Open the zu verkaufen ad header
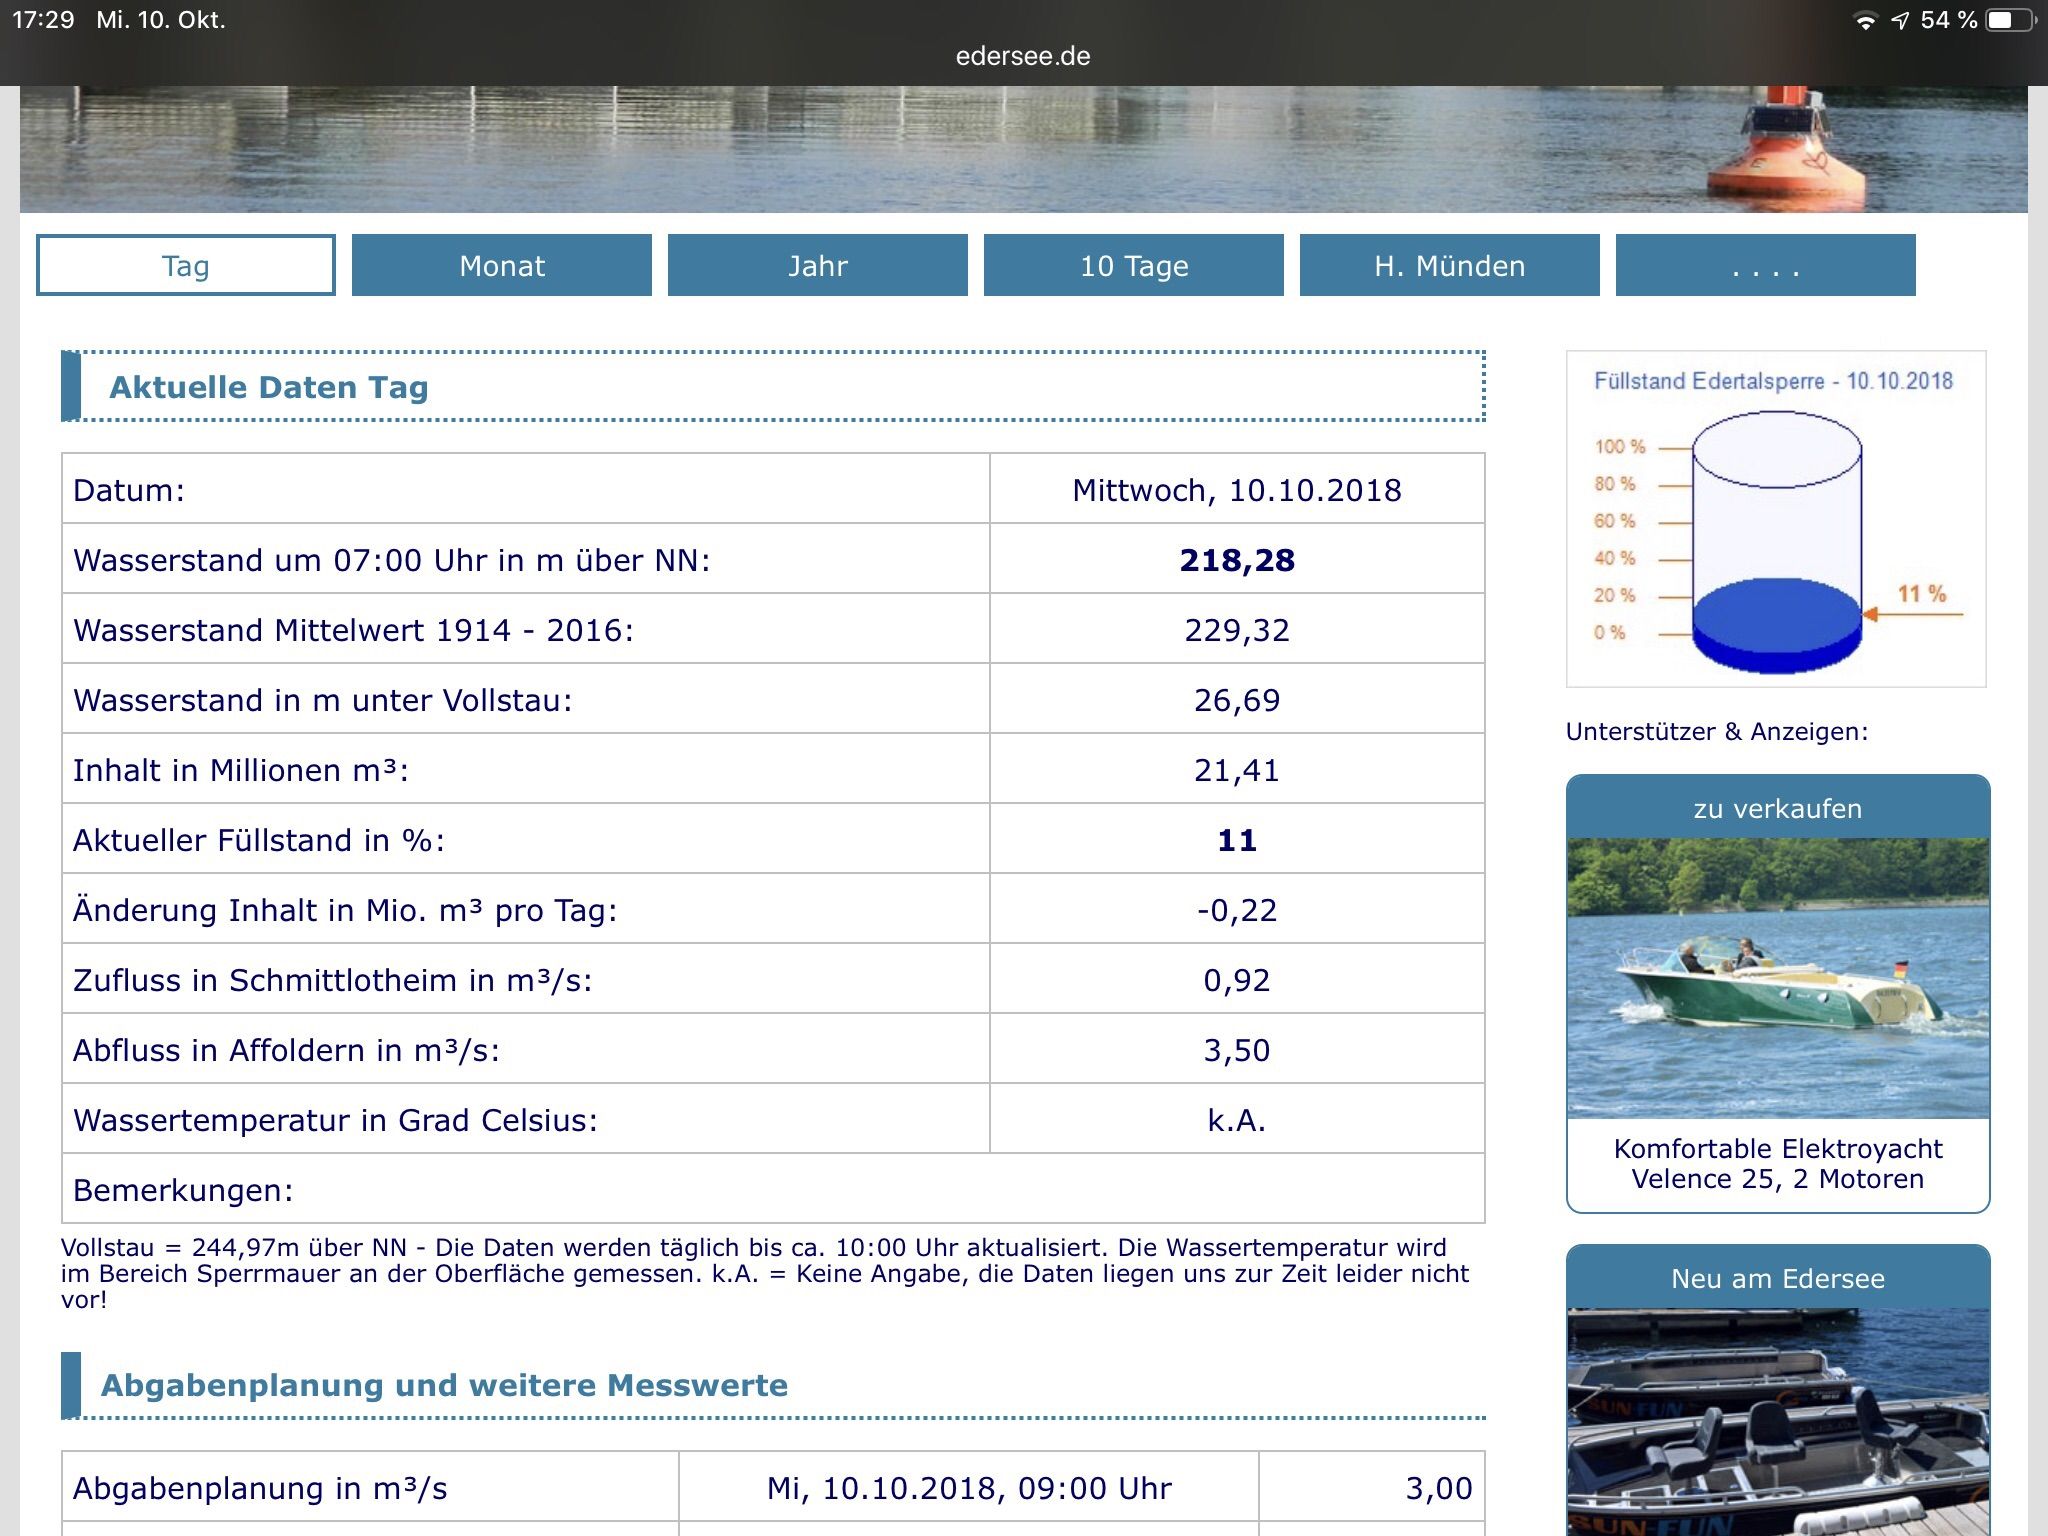 coord(1778,808)
